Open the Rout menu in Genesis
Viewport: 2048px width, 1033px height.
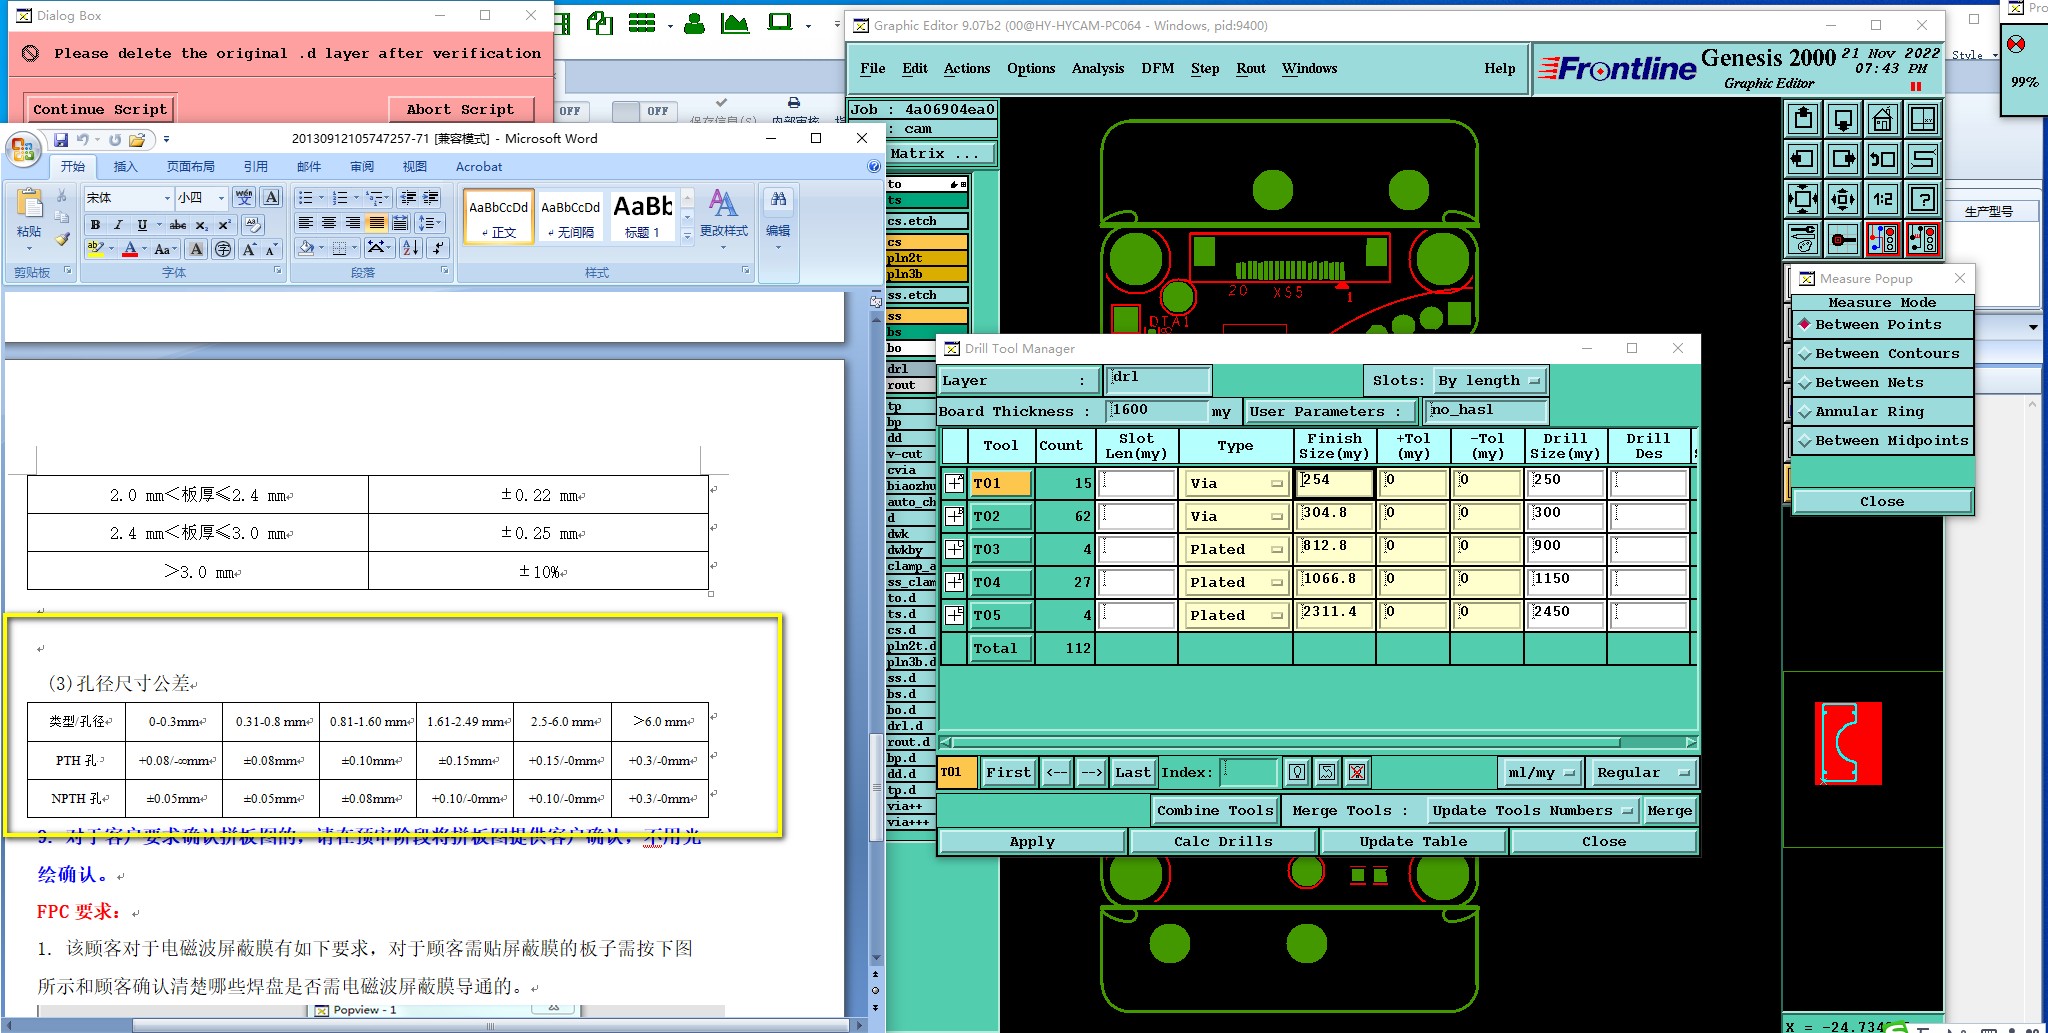click(x=1250, y=68)
